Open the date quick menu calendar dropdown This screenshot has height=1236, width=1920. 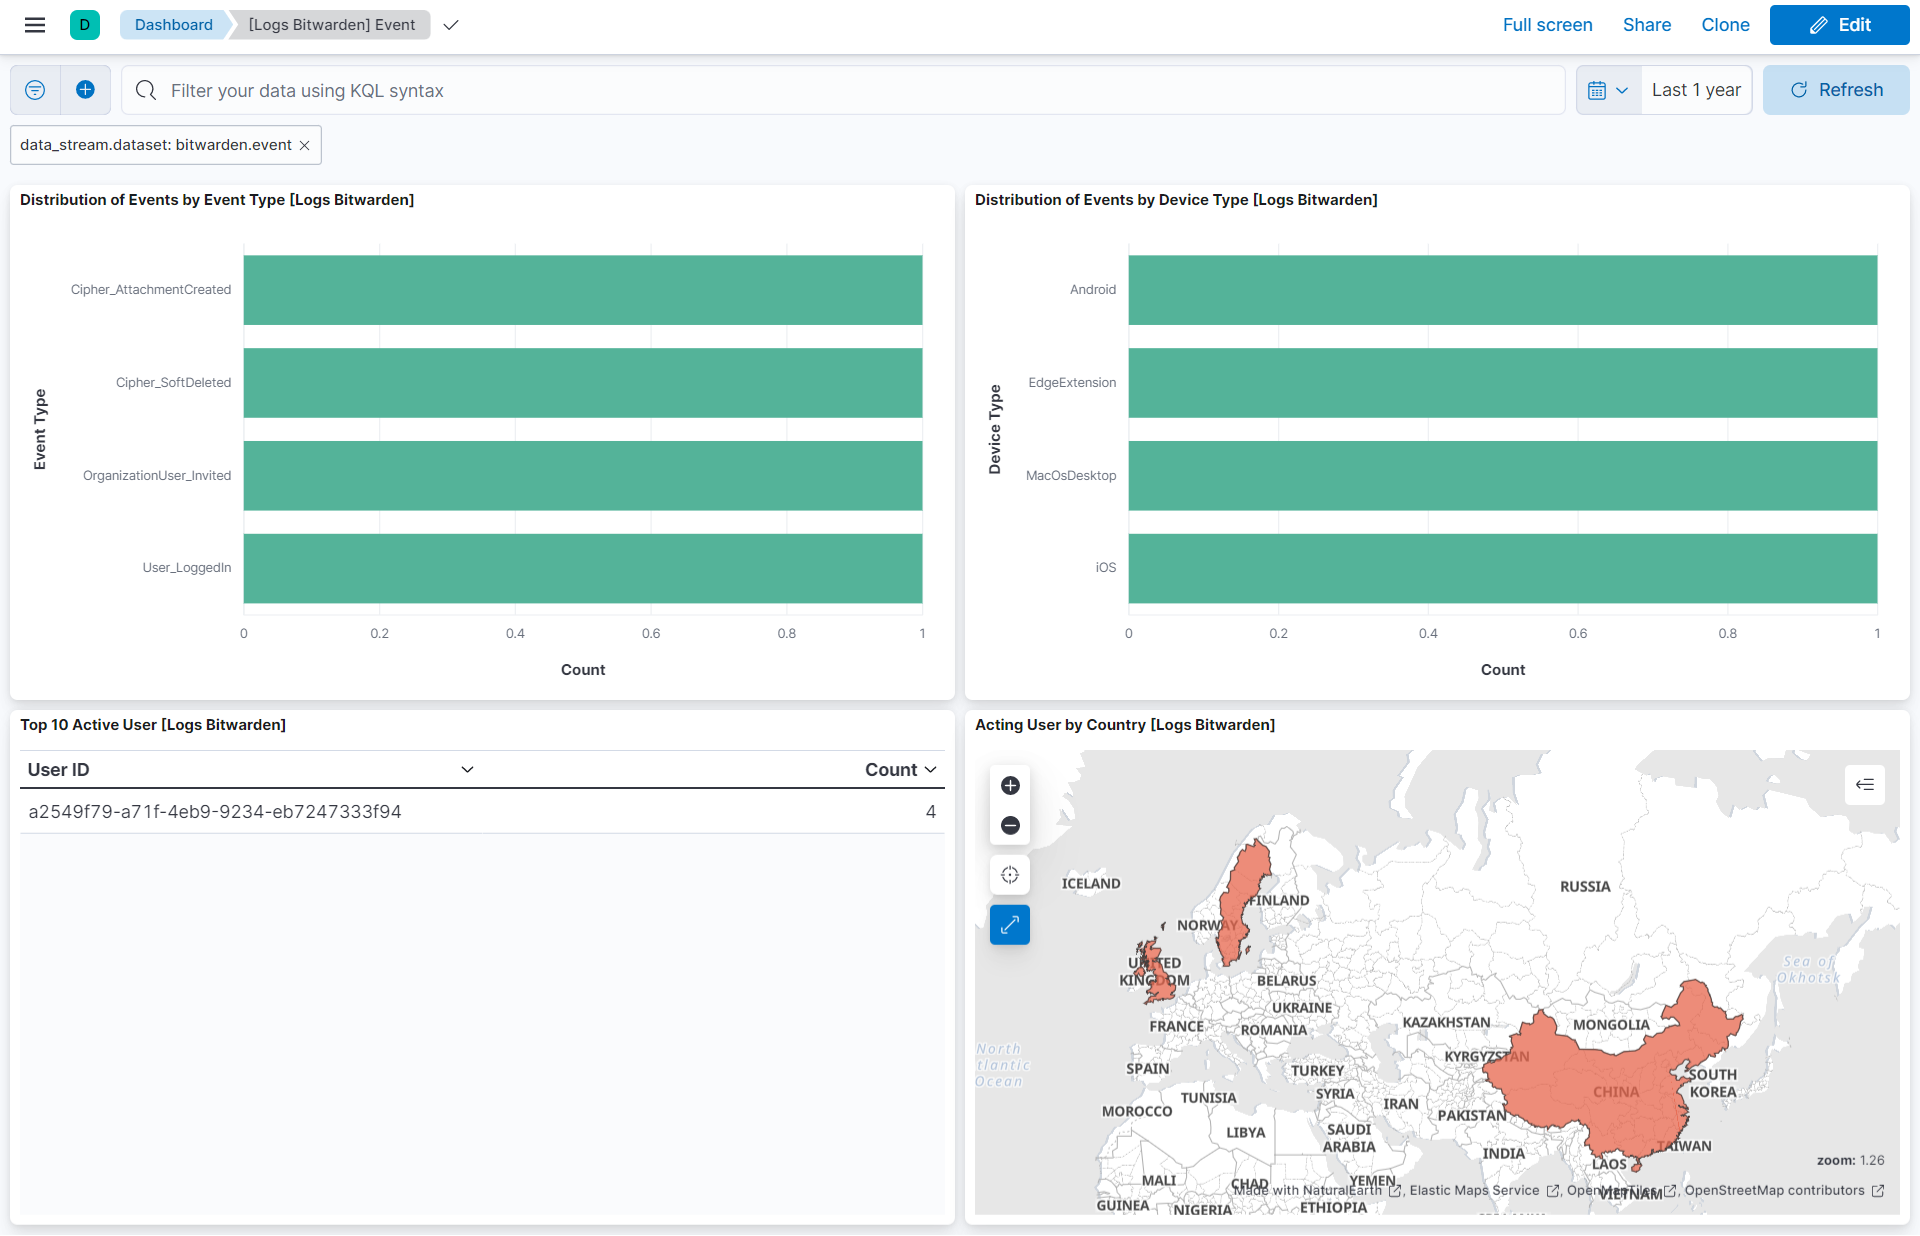(x=1608, y=90)
